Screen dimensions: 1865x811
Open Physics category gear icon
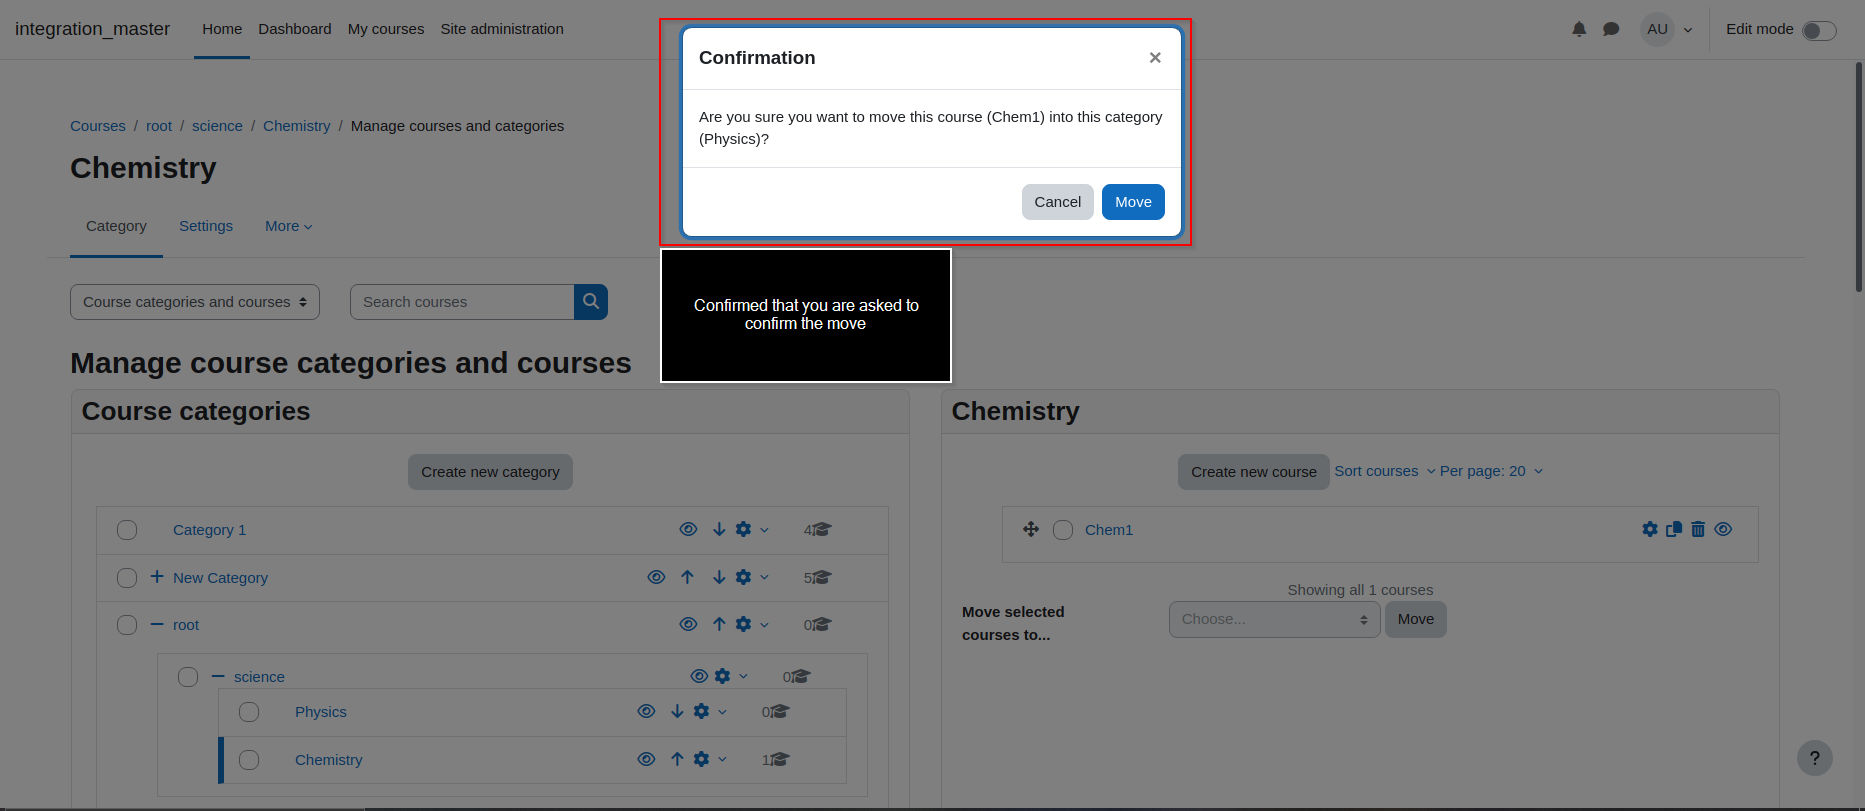point(701,712)
